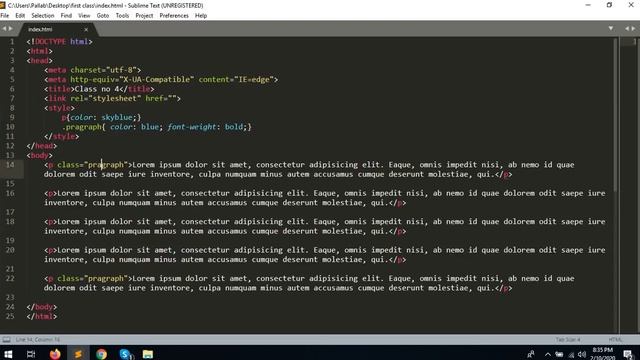
Task: Open the Action Center notifications icon
Action: [628, 354]
